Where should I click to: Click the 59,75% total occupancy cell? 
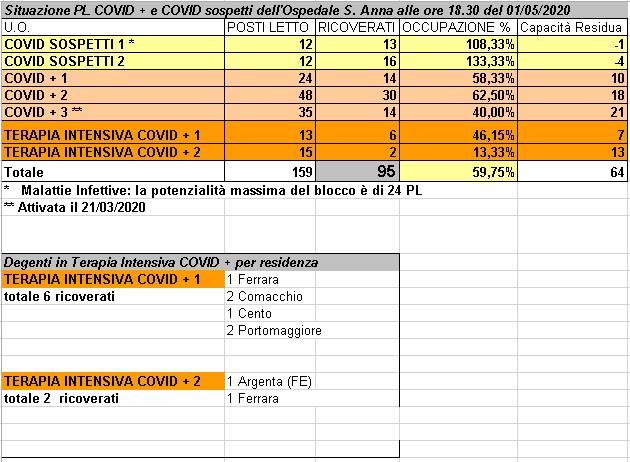[459, 172]
